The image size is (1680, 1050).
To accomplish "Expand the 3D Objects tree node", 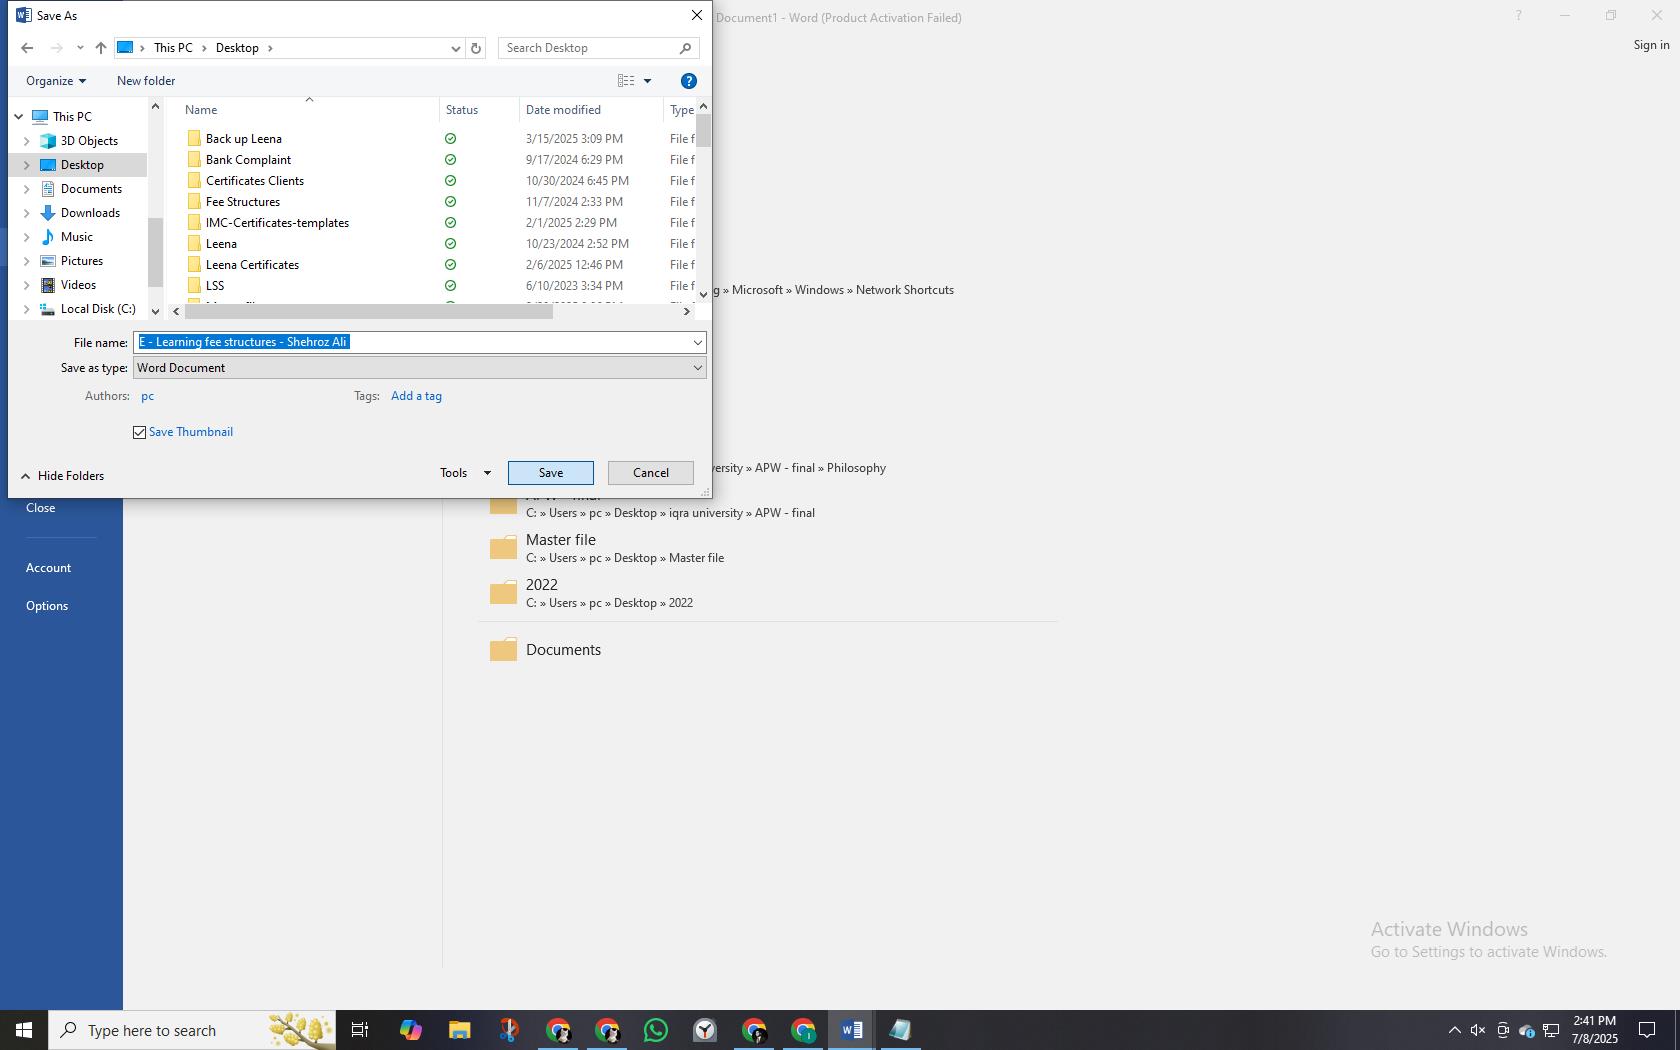I will 27,141.
